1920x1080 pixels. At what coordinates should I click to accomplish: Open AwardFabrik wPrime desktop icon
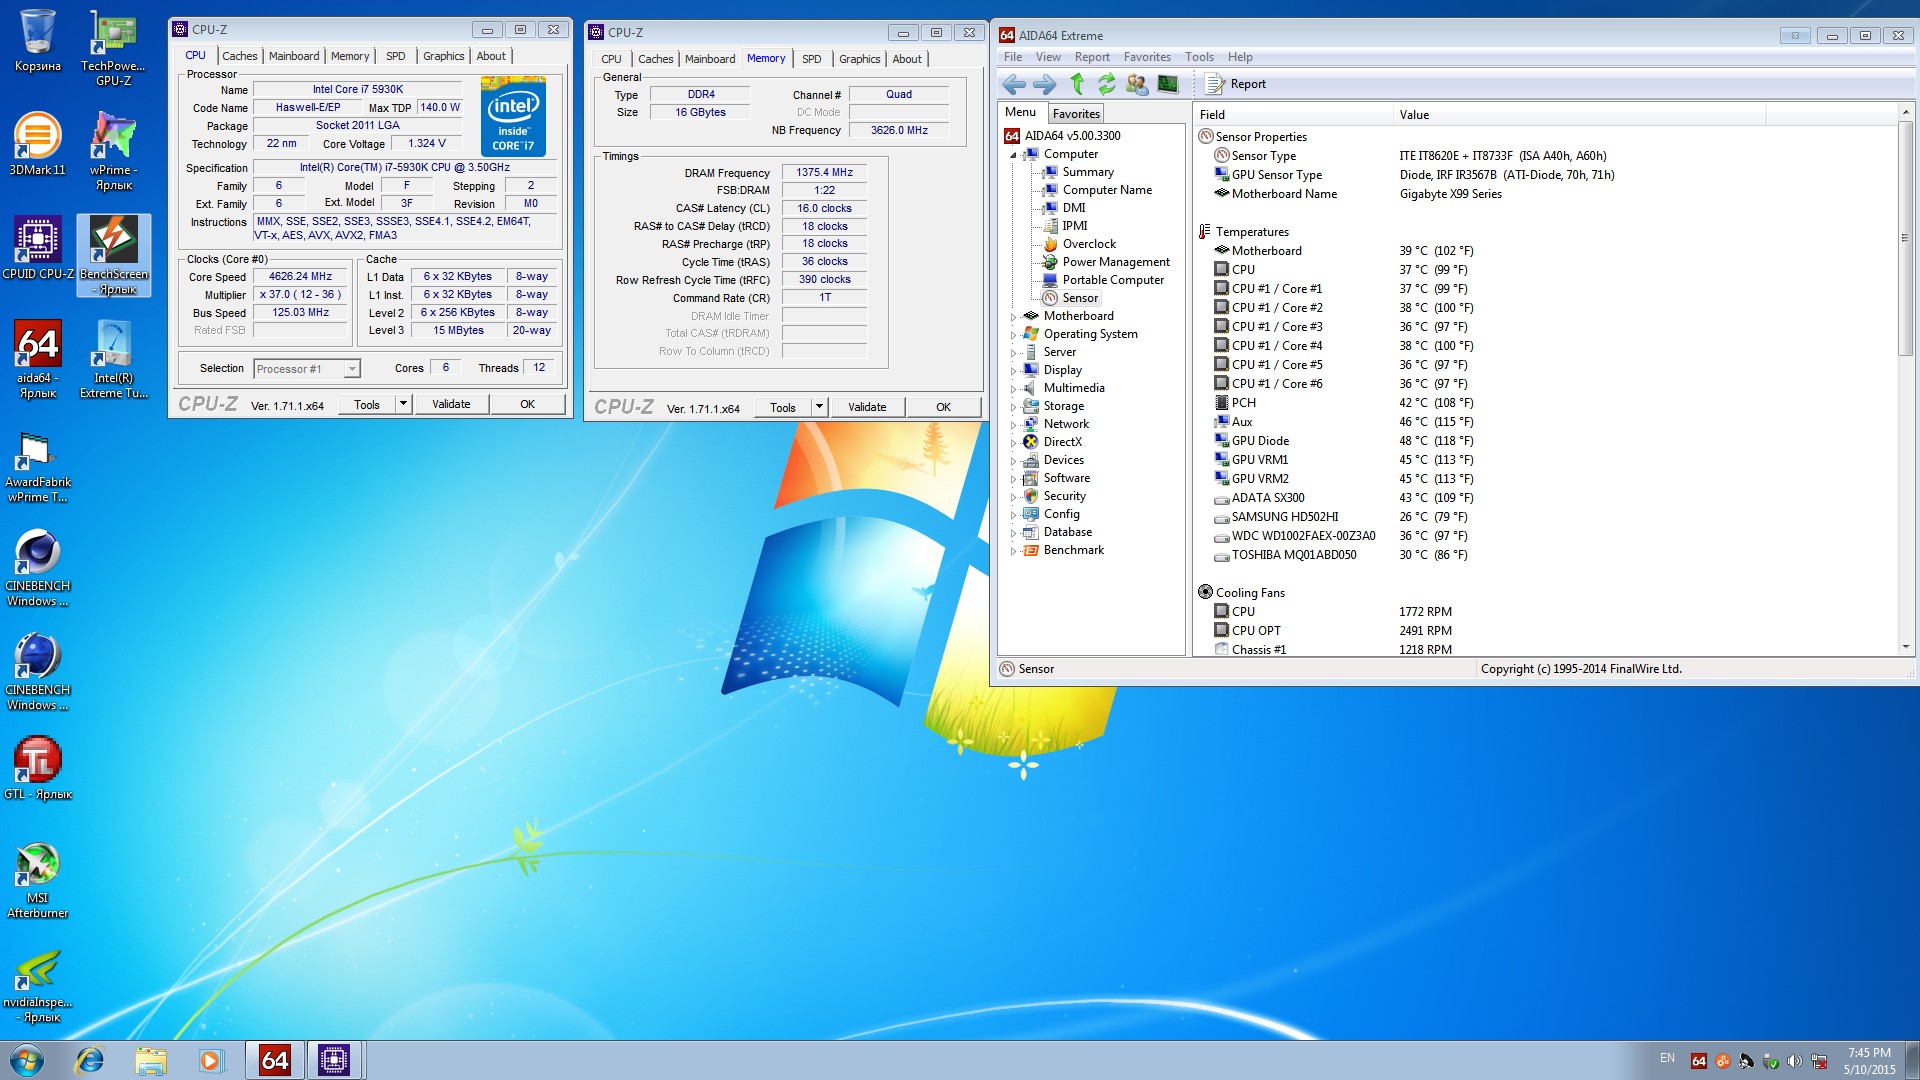37,468
